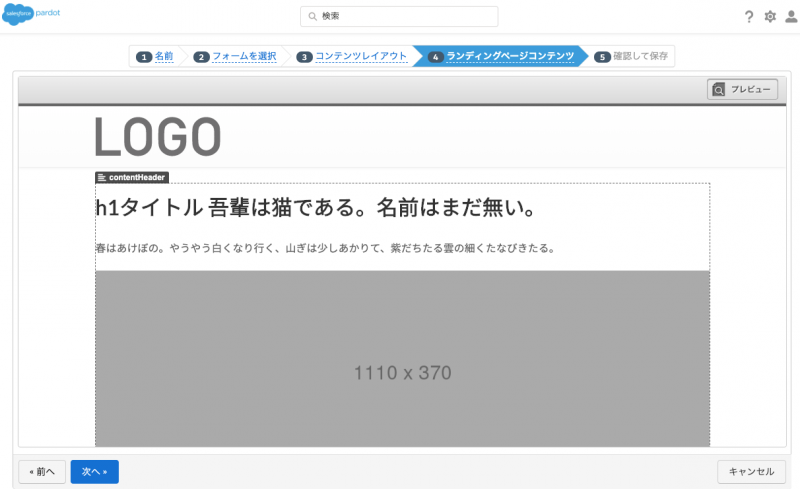Click the キャンセル button
Image resolution: width=800 pixels, height=489 pixels.
tap(751, 472)
